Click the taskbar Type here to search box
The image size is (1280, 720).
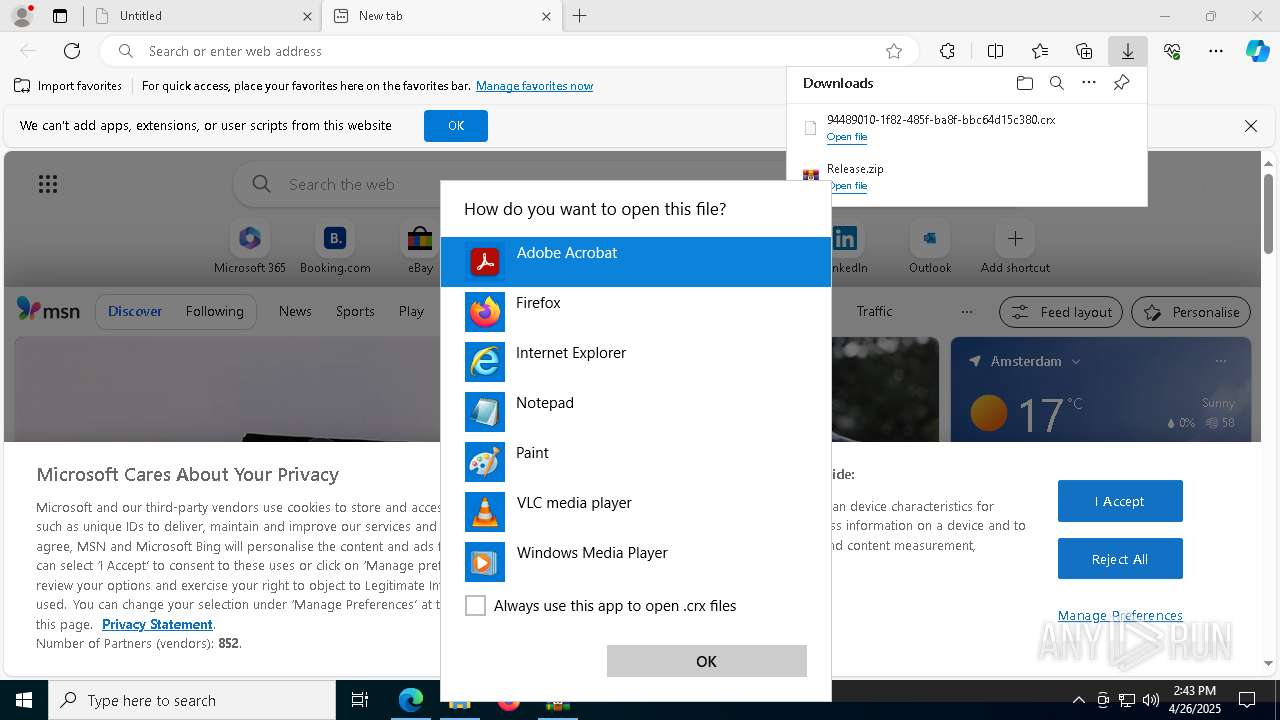[x=192, y=700]
